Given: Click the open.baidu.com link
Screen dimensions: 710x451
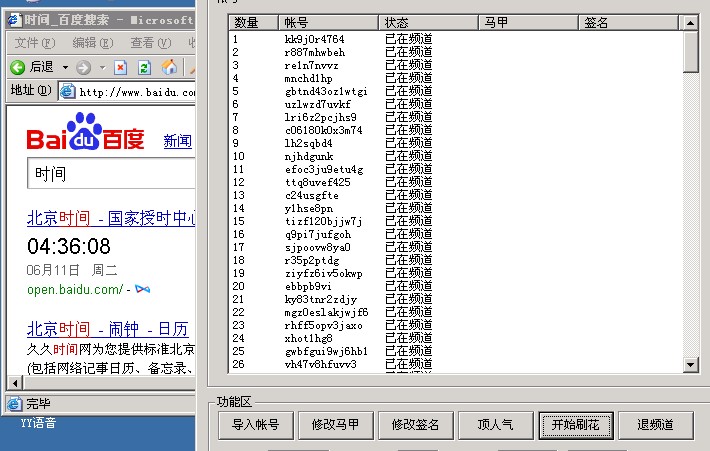Looking at the screenshot, I should [75, 289].
